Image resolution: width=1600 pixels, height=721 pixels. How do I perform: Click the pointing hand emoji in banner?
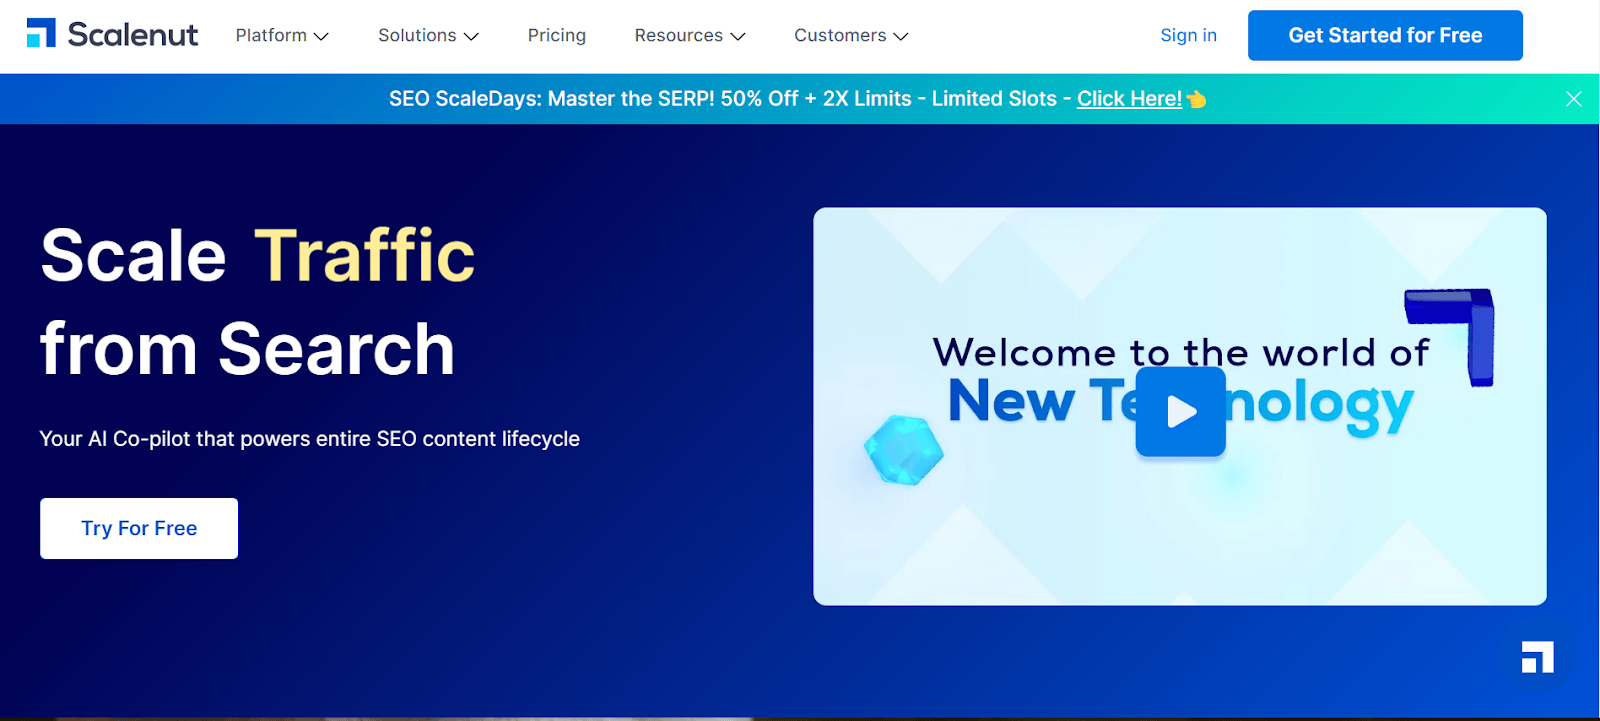click(x=1196, y=99)
